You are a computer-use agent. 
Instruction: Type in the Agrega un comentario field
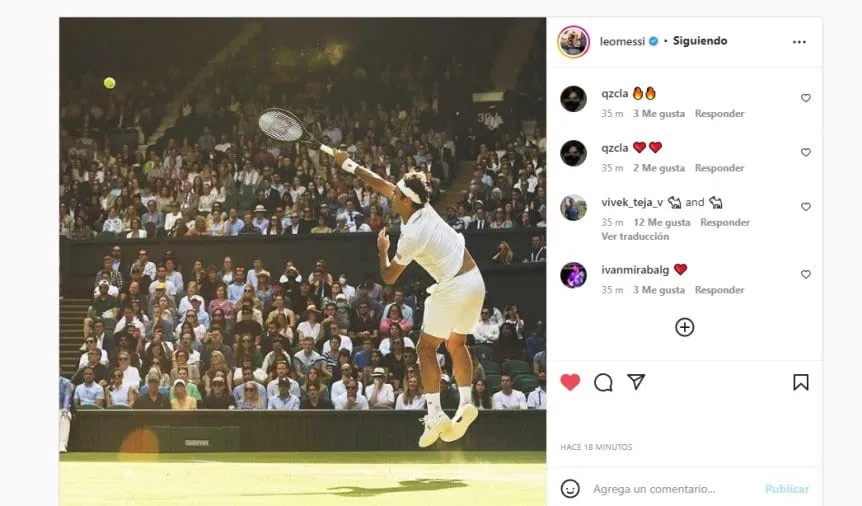click(x=670, y=489)
